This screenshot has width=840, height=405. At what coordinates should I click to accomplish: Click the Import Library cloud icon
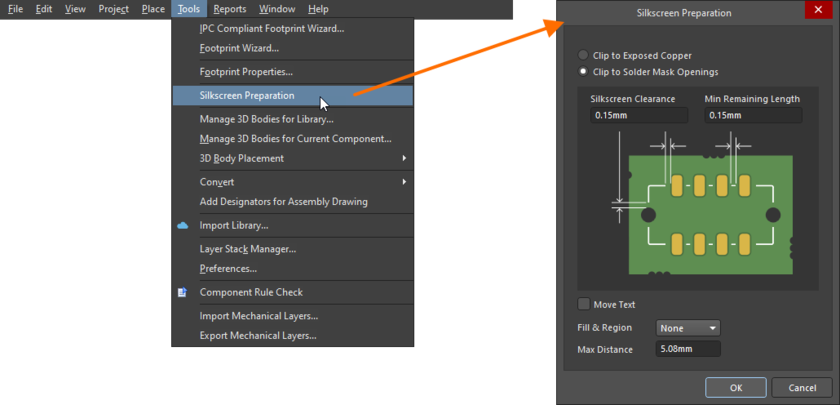[x=182, y=225]
